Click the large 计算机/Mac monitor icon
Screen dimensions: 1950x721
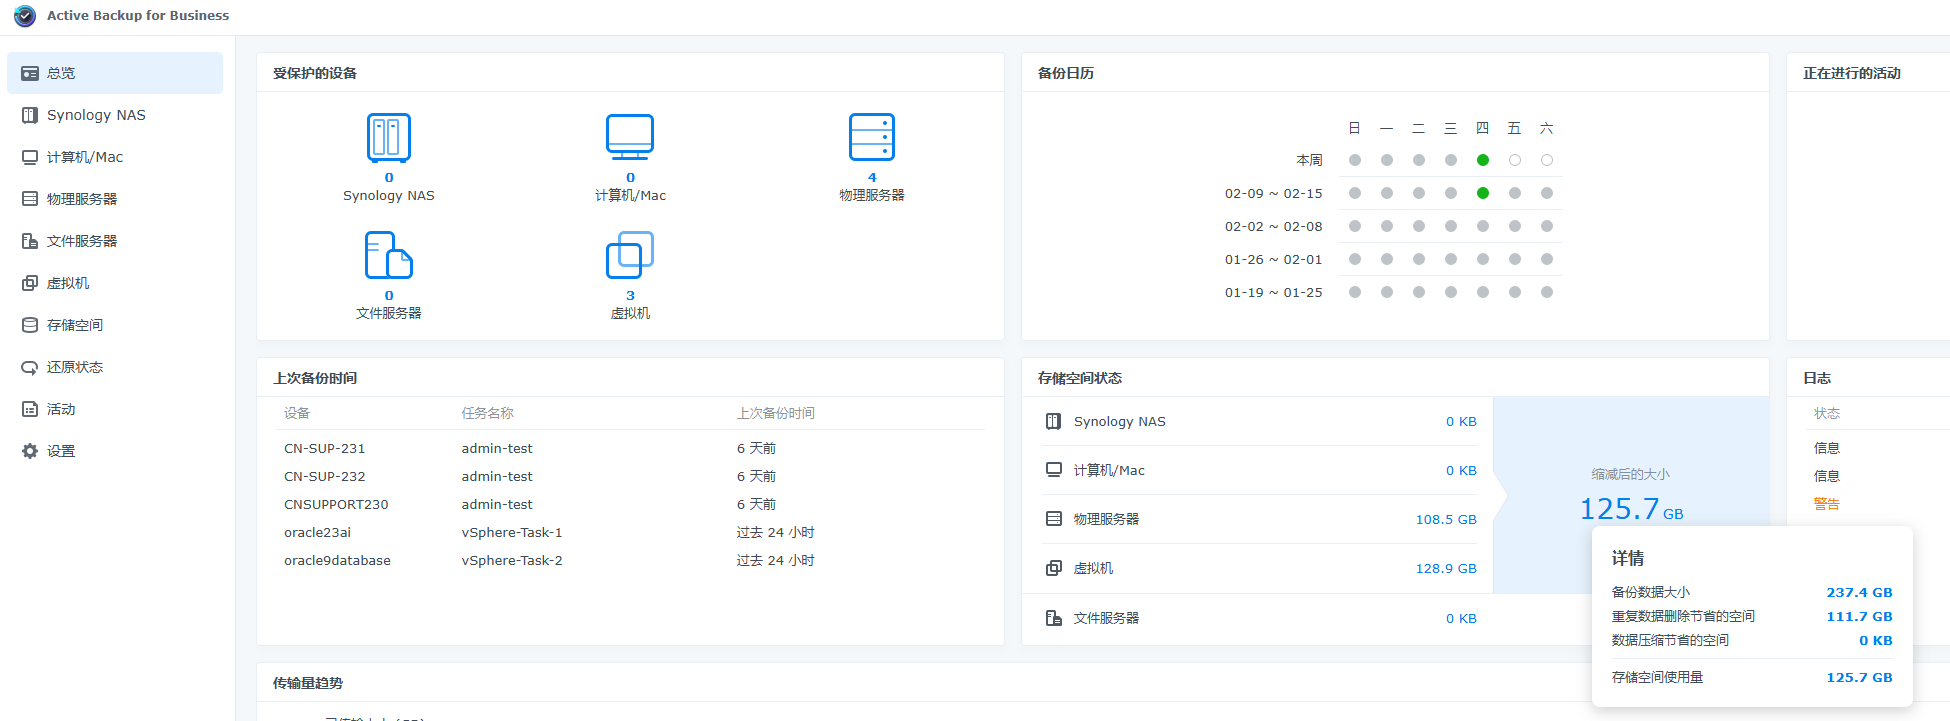pyautogui.click(x=630, y=137)
